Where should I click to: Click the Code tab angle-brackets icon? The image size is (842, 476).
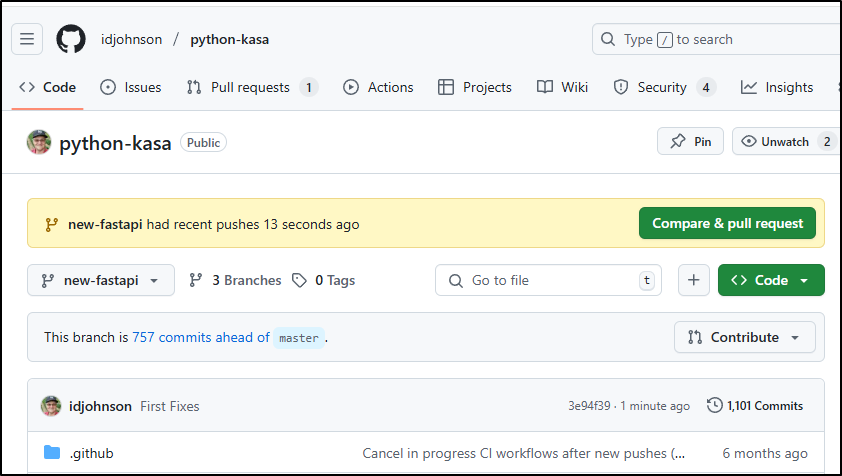pos(27,87)
